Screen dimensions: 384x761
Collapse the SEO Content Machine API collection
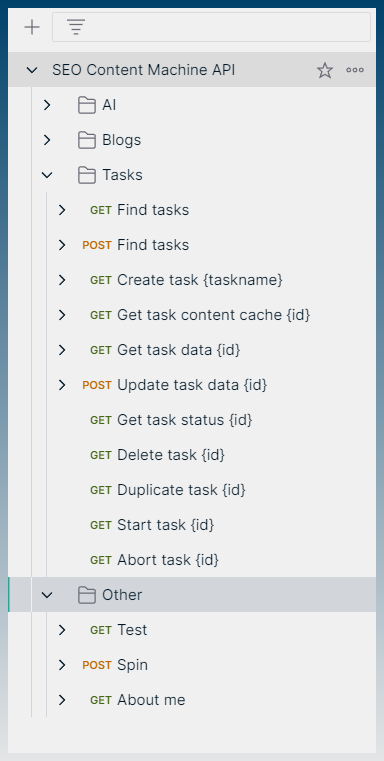coord(32,70)
